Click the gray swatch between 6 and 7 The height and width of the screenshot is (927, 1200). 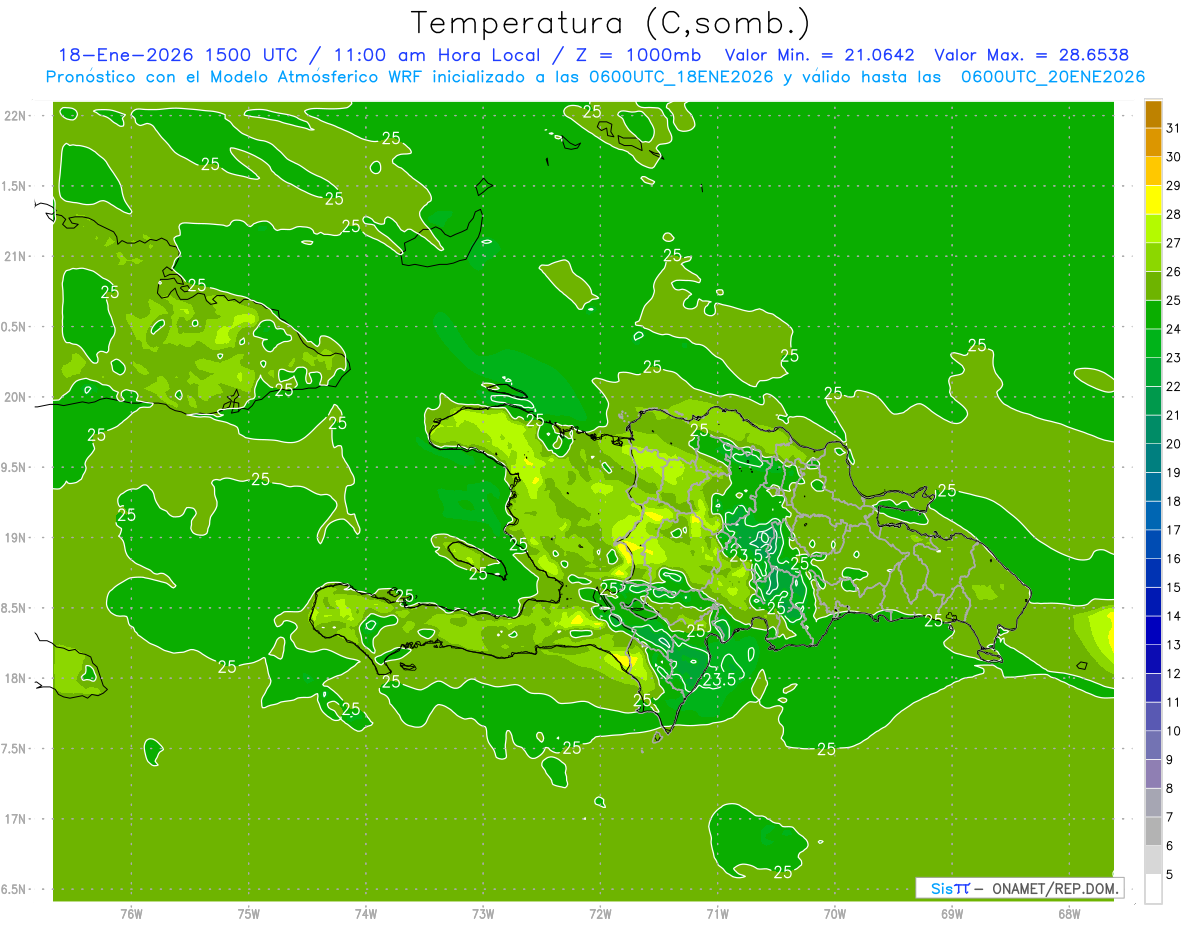(1153, 831)
